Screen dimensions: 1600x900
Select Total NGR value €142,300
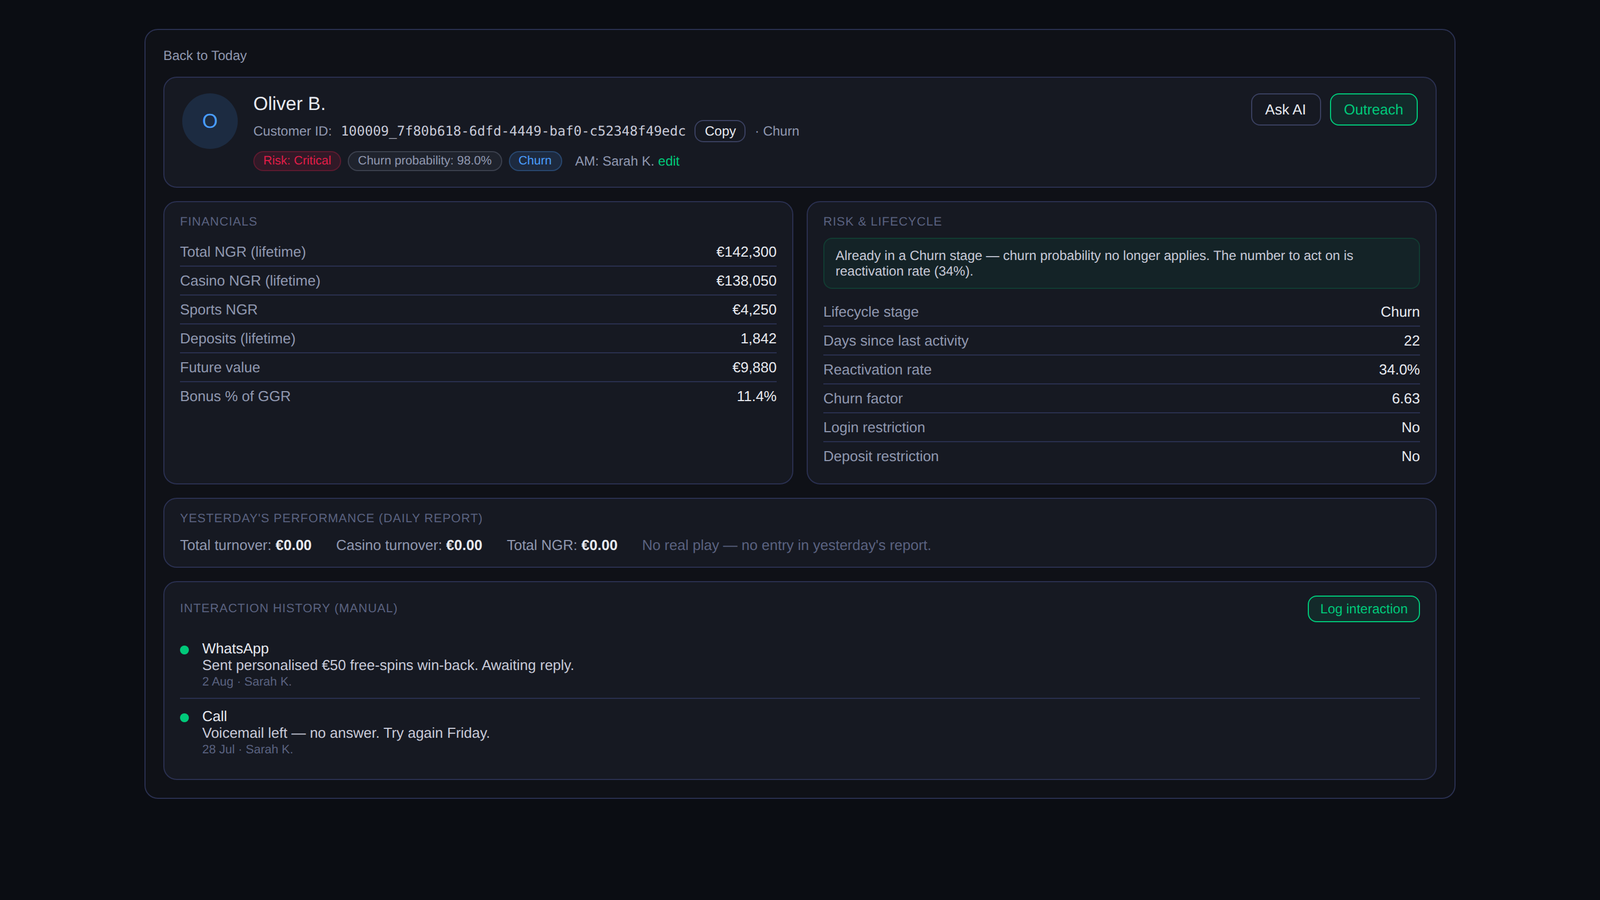(x=746, y=252)
